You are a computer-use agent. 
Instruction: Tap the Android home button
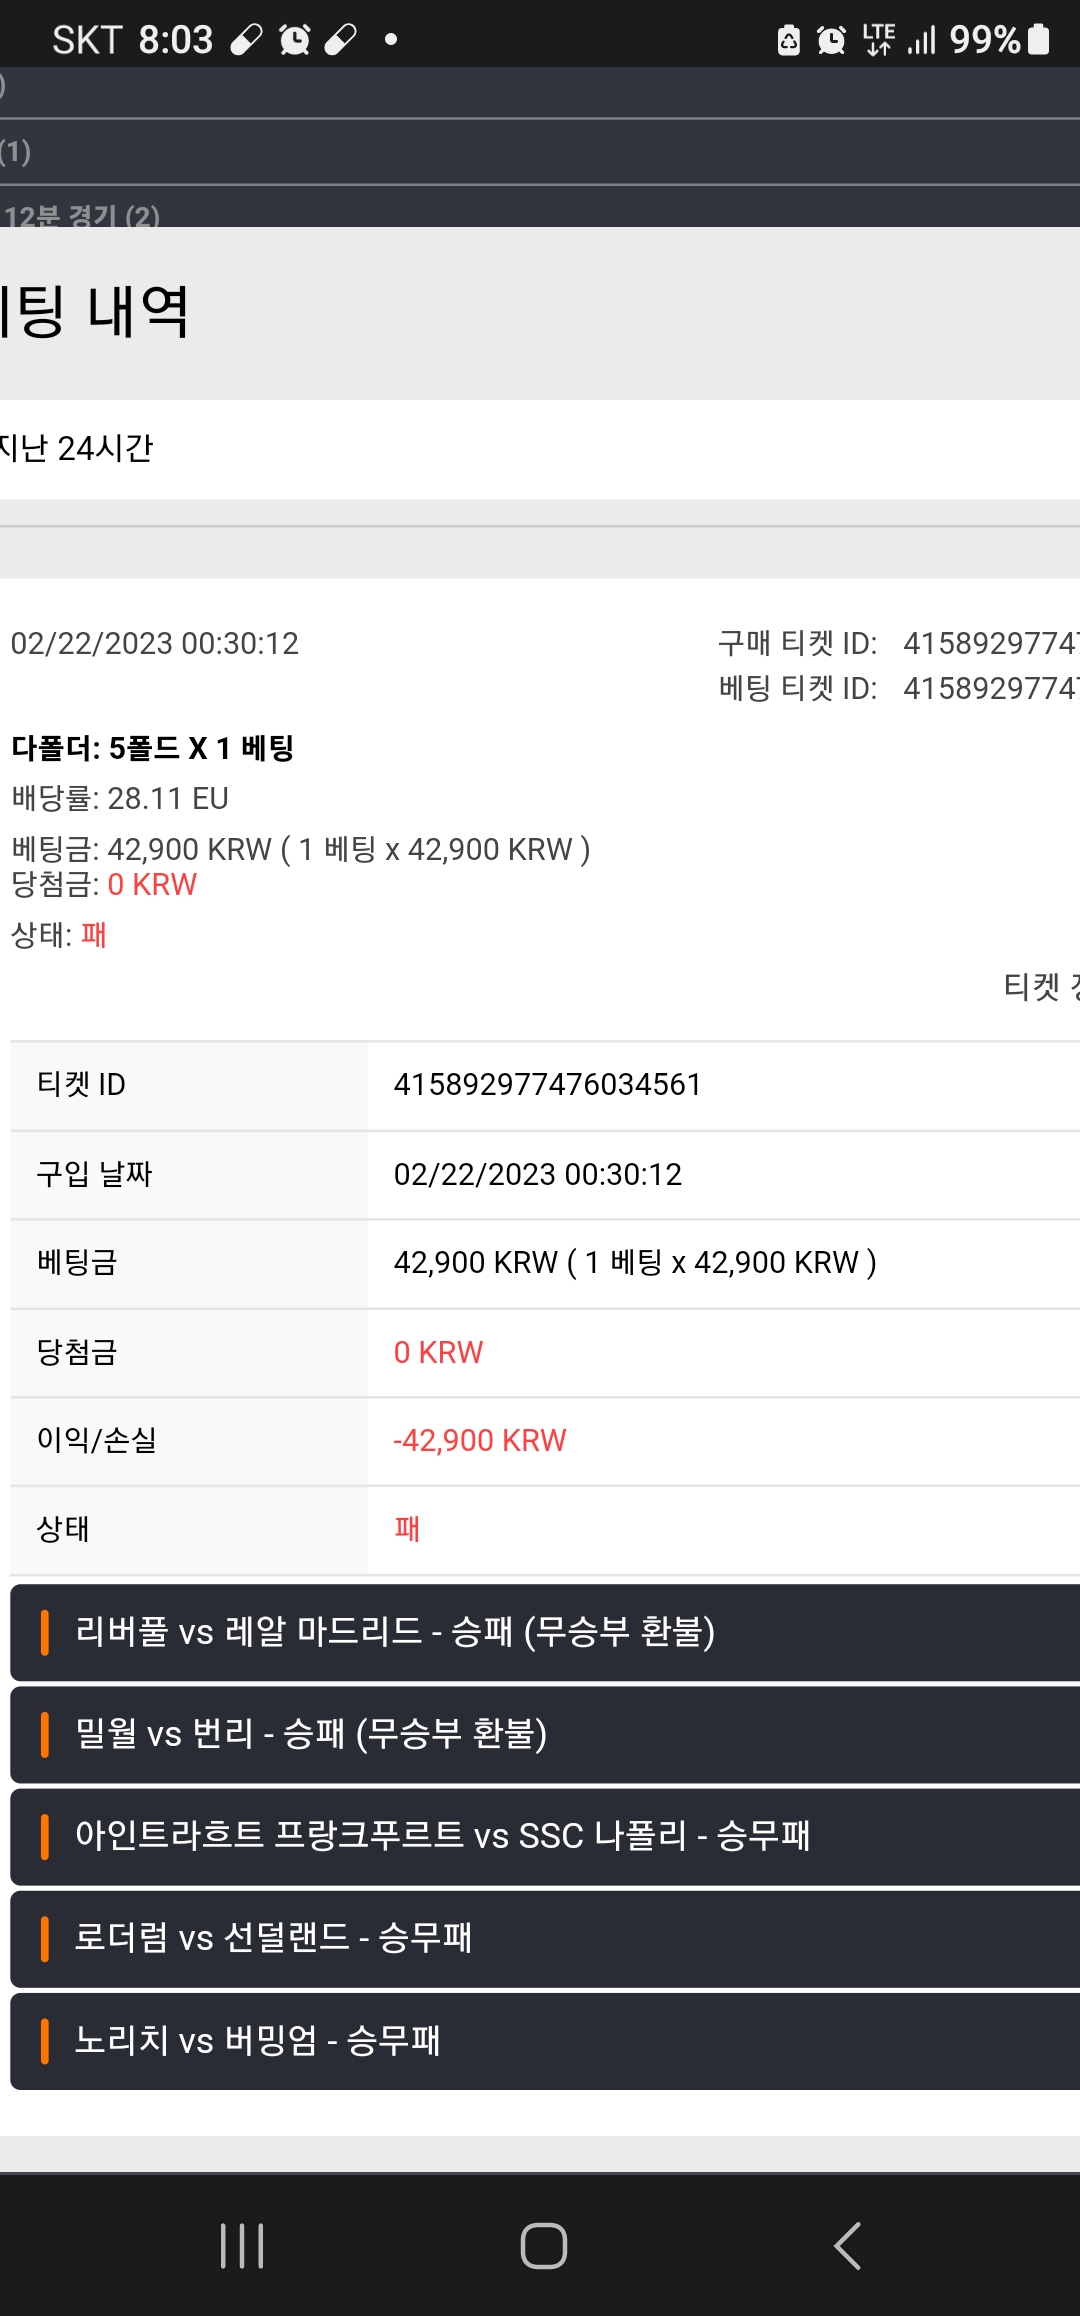pyautogui.click(x=543, y=2246)
